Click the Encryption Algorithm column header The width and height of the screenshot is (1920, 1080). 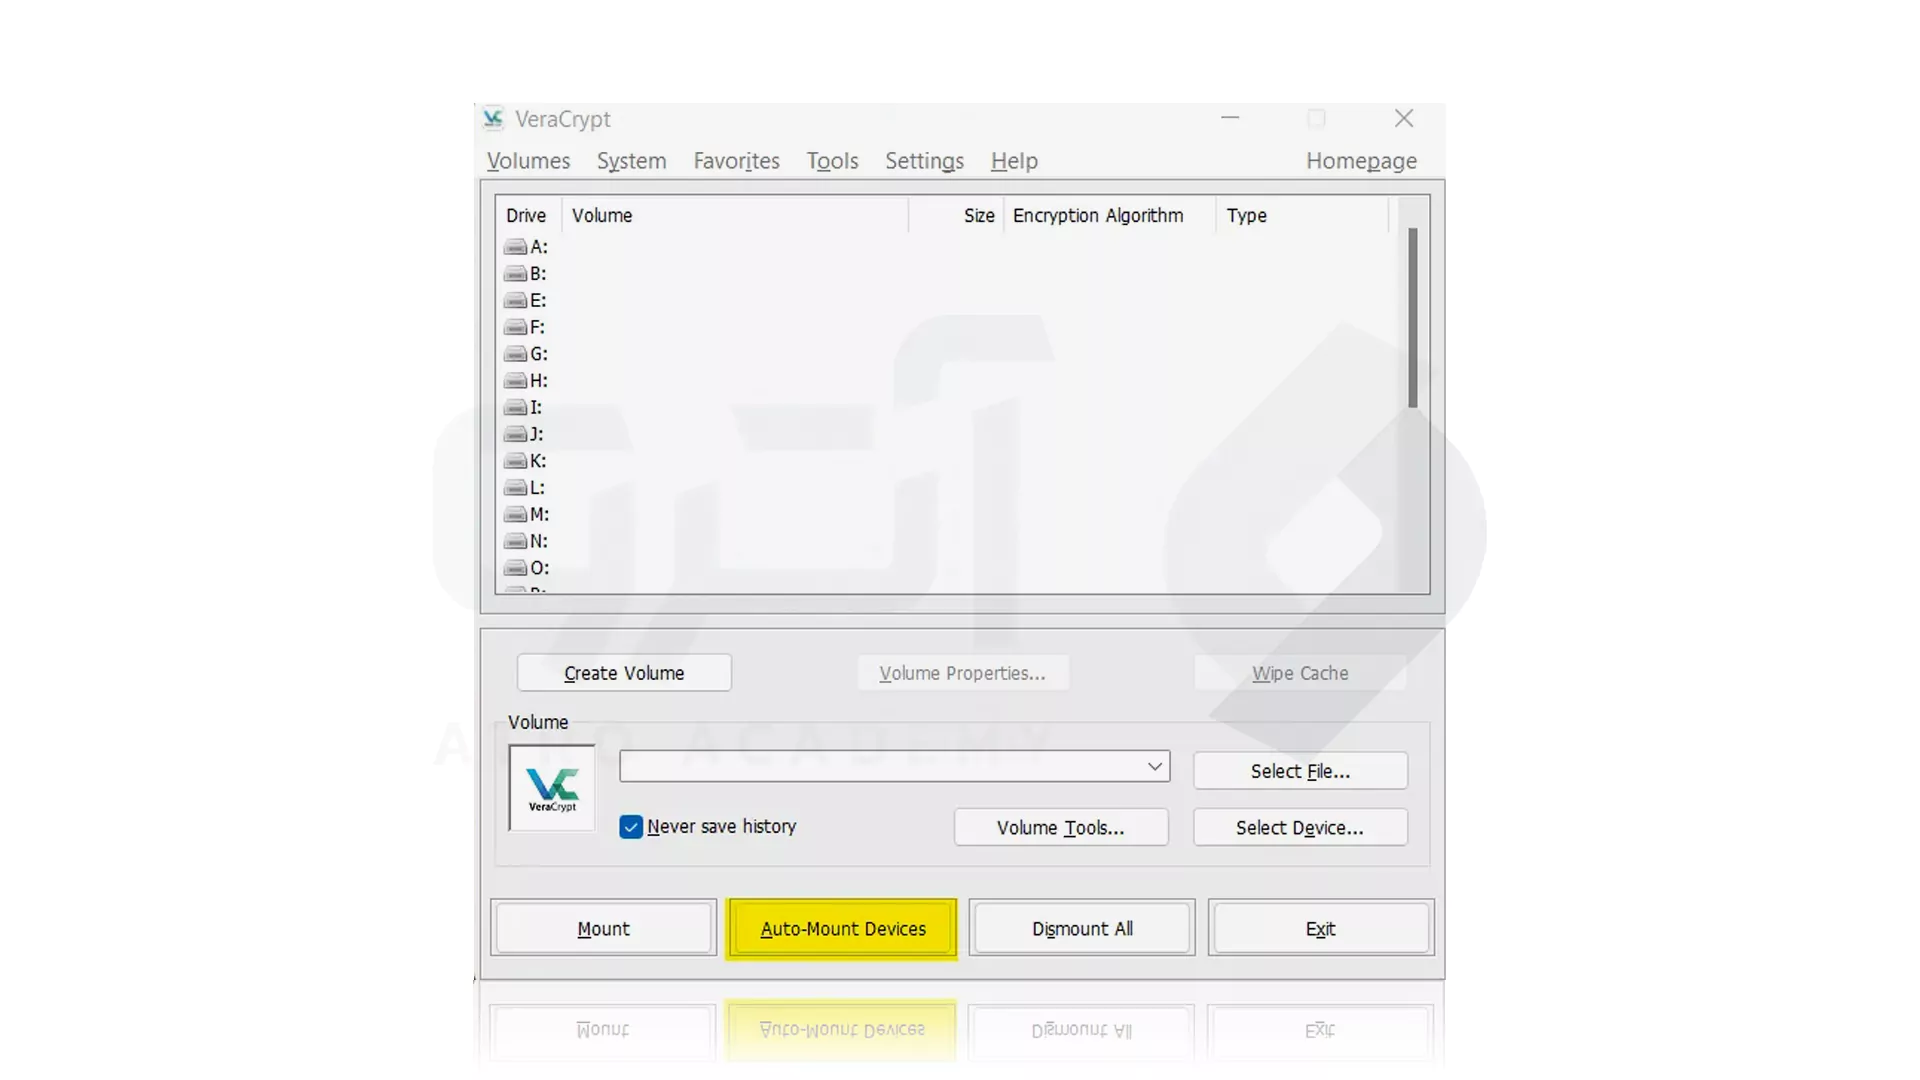click(x=1110, y=216)
